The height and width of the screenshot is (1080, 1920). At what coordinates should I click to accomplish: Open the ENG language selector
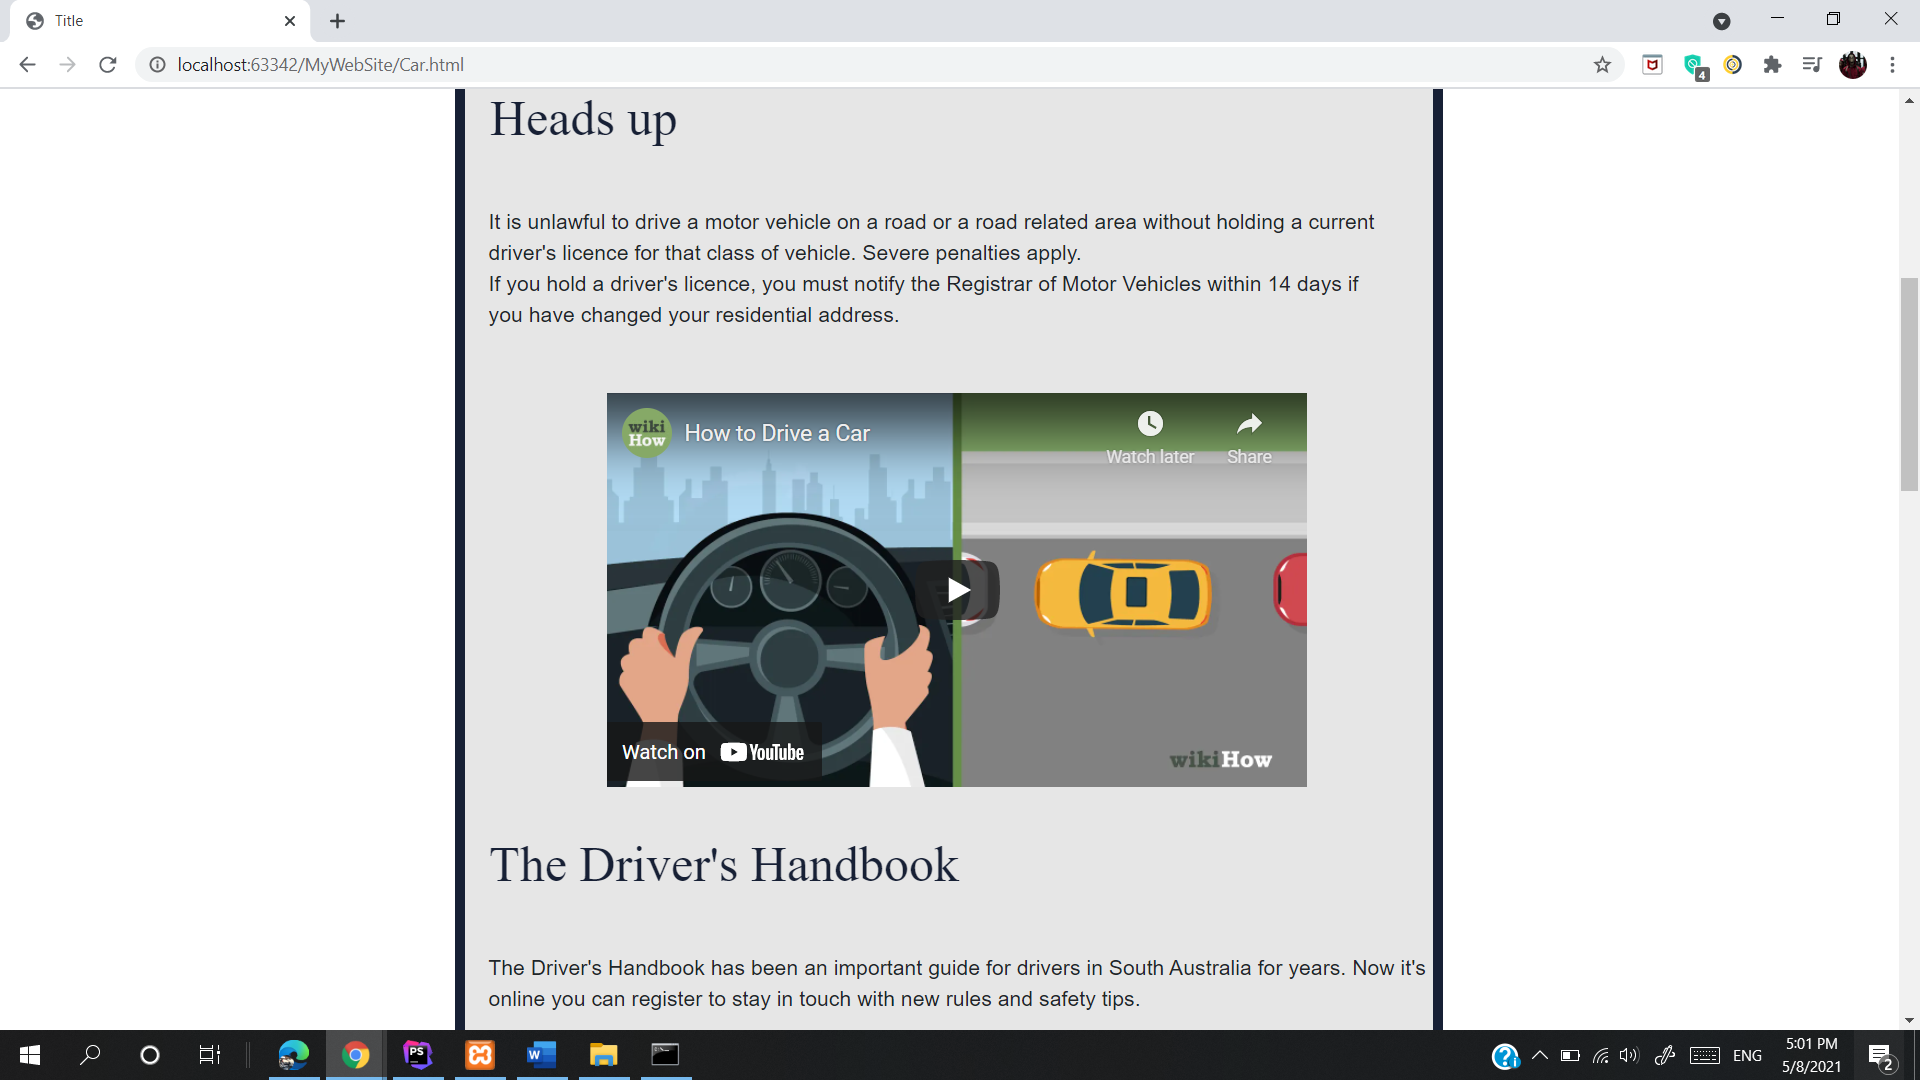click(1747, 1055)
